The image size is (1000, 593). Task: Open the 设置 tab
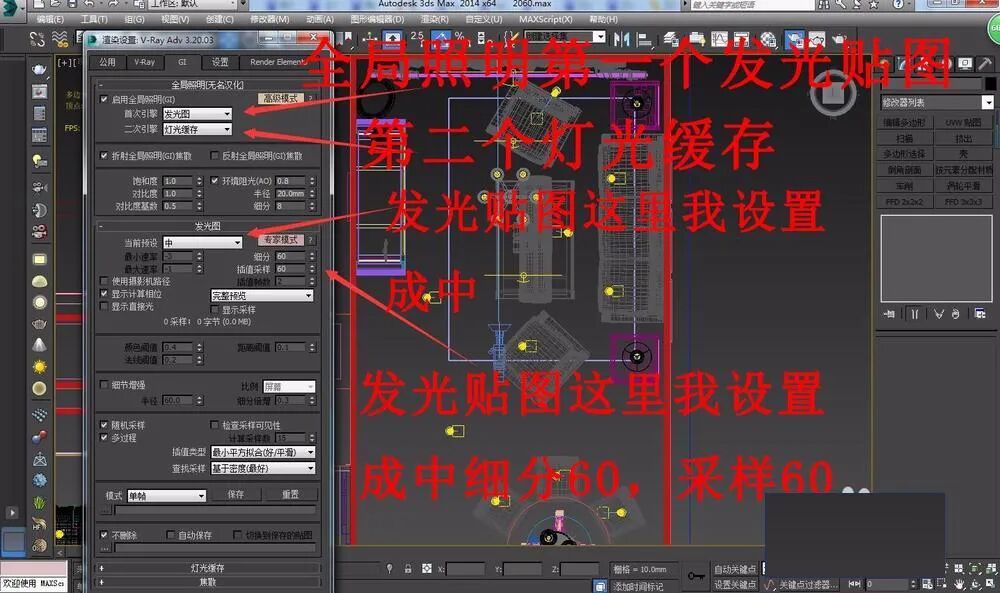pos(220,62)
